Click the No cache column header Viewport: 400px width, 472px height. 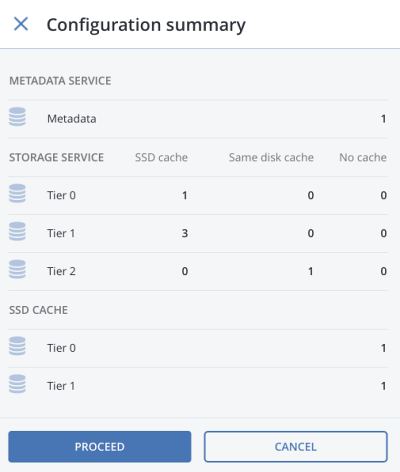[363, 157]
